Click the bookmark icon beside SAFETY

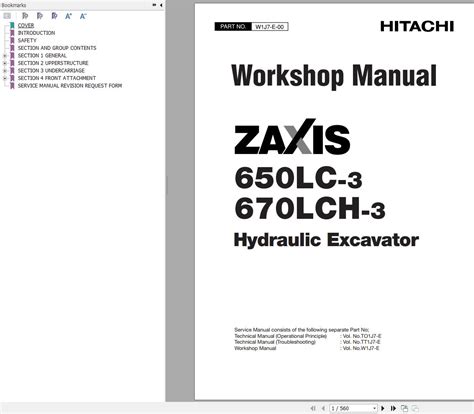tap(12, 40)
